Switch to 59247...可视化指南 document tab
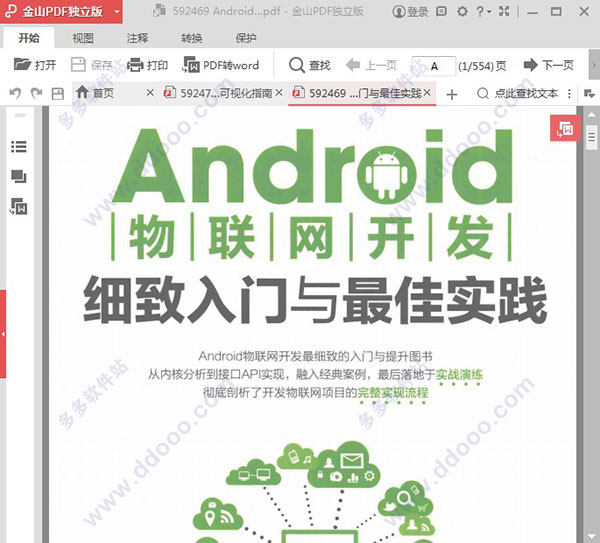Image resolution: width=600 pixels, height=543 pixels. (217, 93)
